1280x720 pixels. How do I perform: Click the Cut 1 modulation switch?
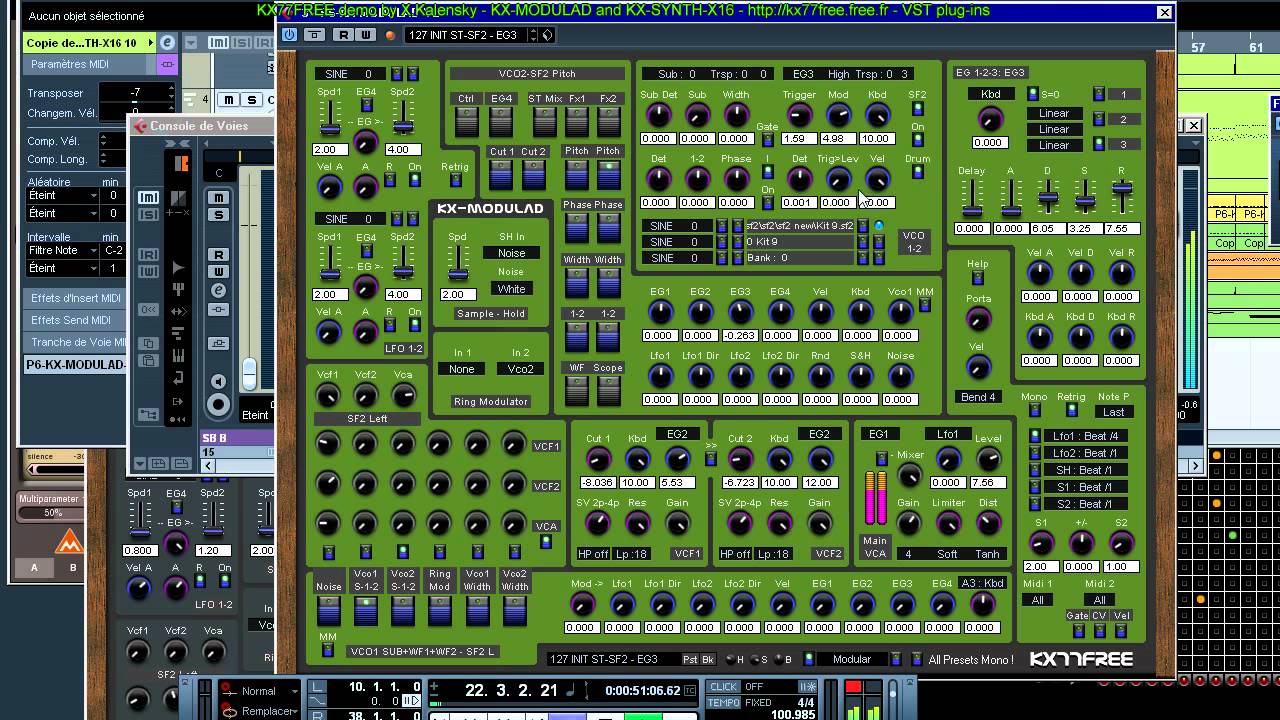coord(501,174)
